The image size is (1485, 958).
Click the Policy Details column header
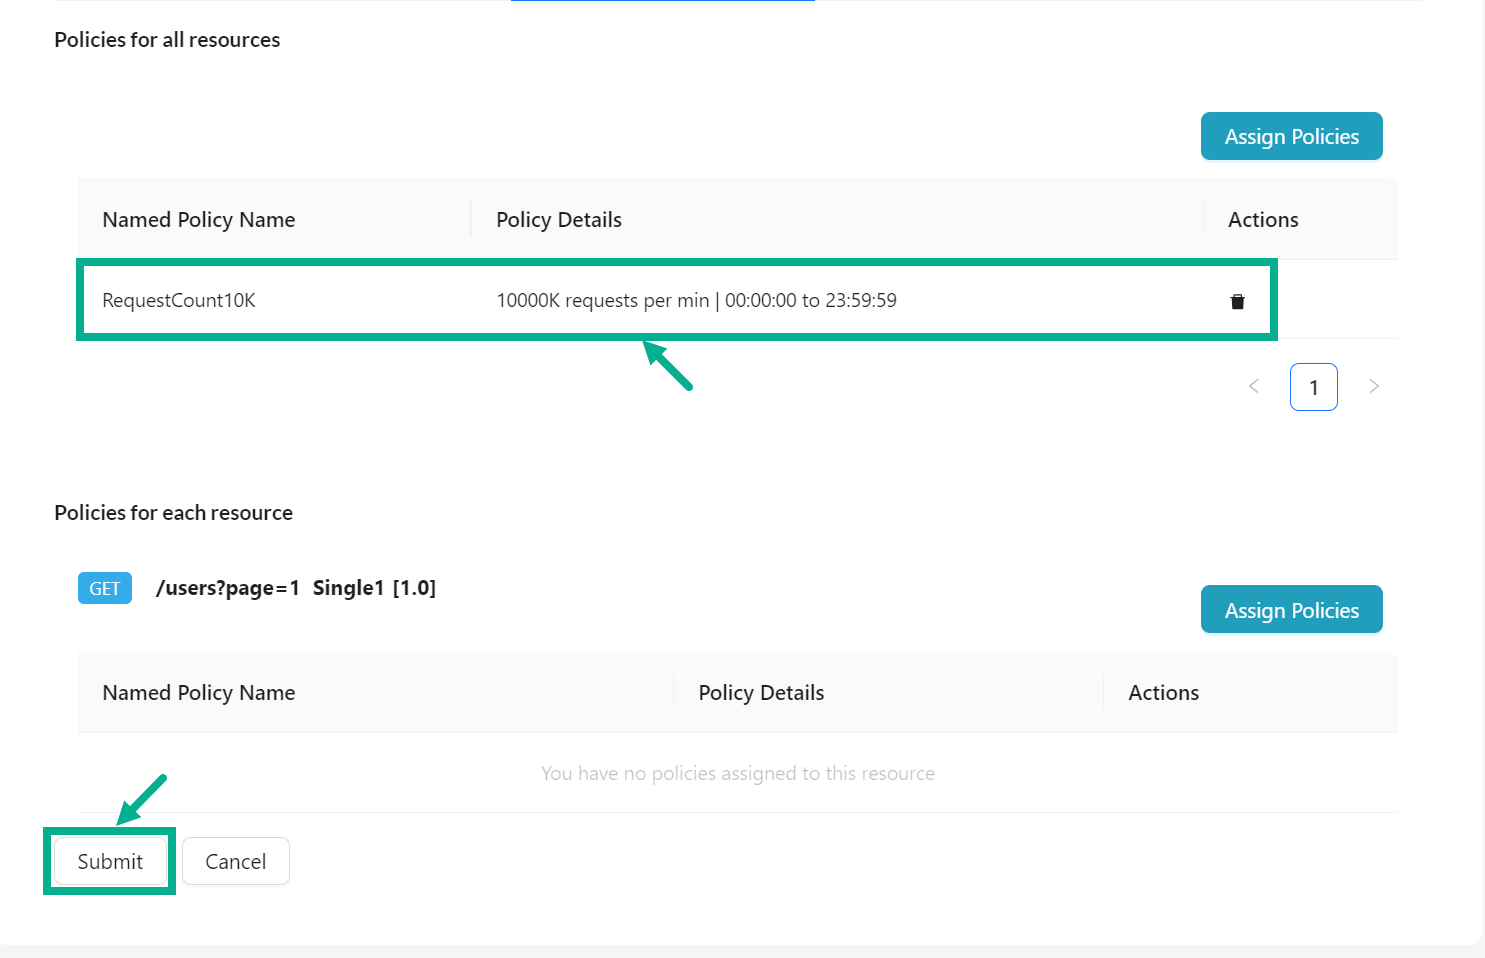(x=559, y=219)
